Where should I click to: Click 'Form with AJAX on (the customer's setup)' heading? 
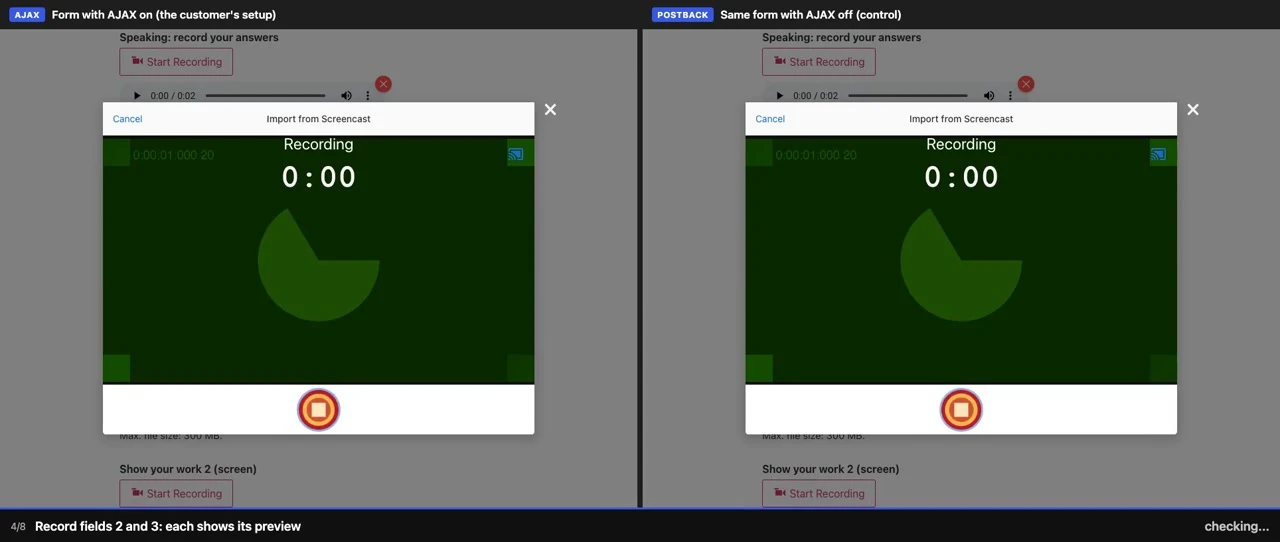click(x=164, y=15)
